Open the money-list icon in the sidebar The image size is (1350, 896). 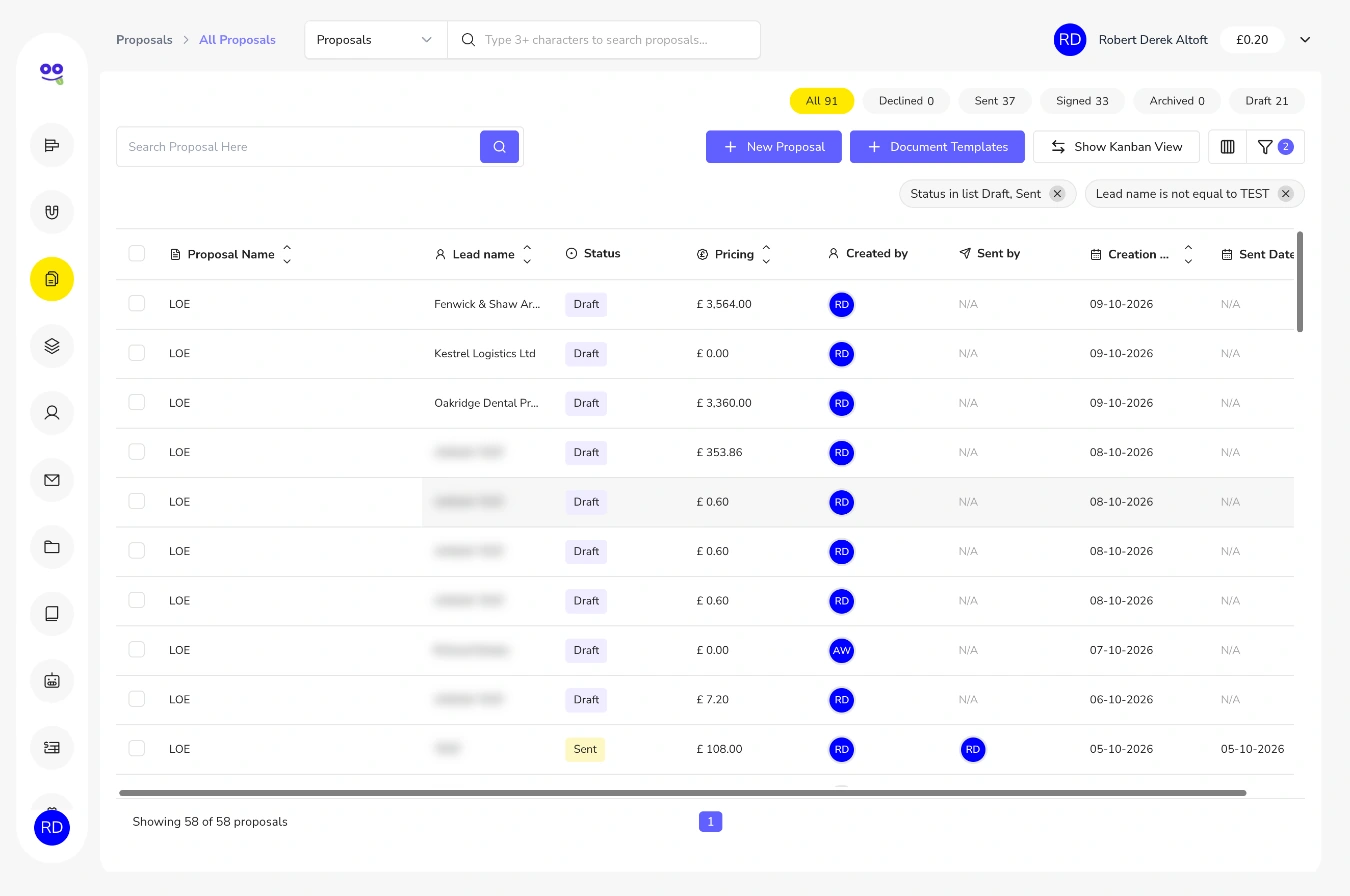[52, 748]
